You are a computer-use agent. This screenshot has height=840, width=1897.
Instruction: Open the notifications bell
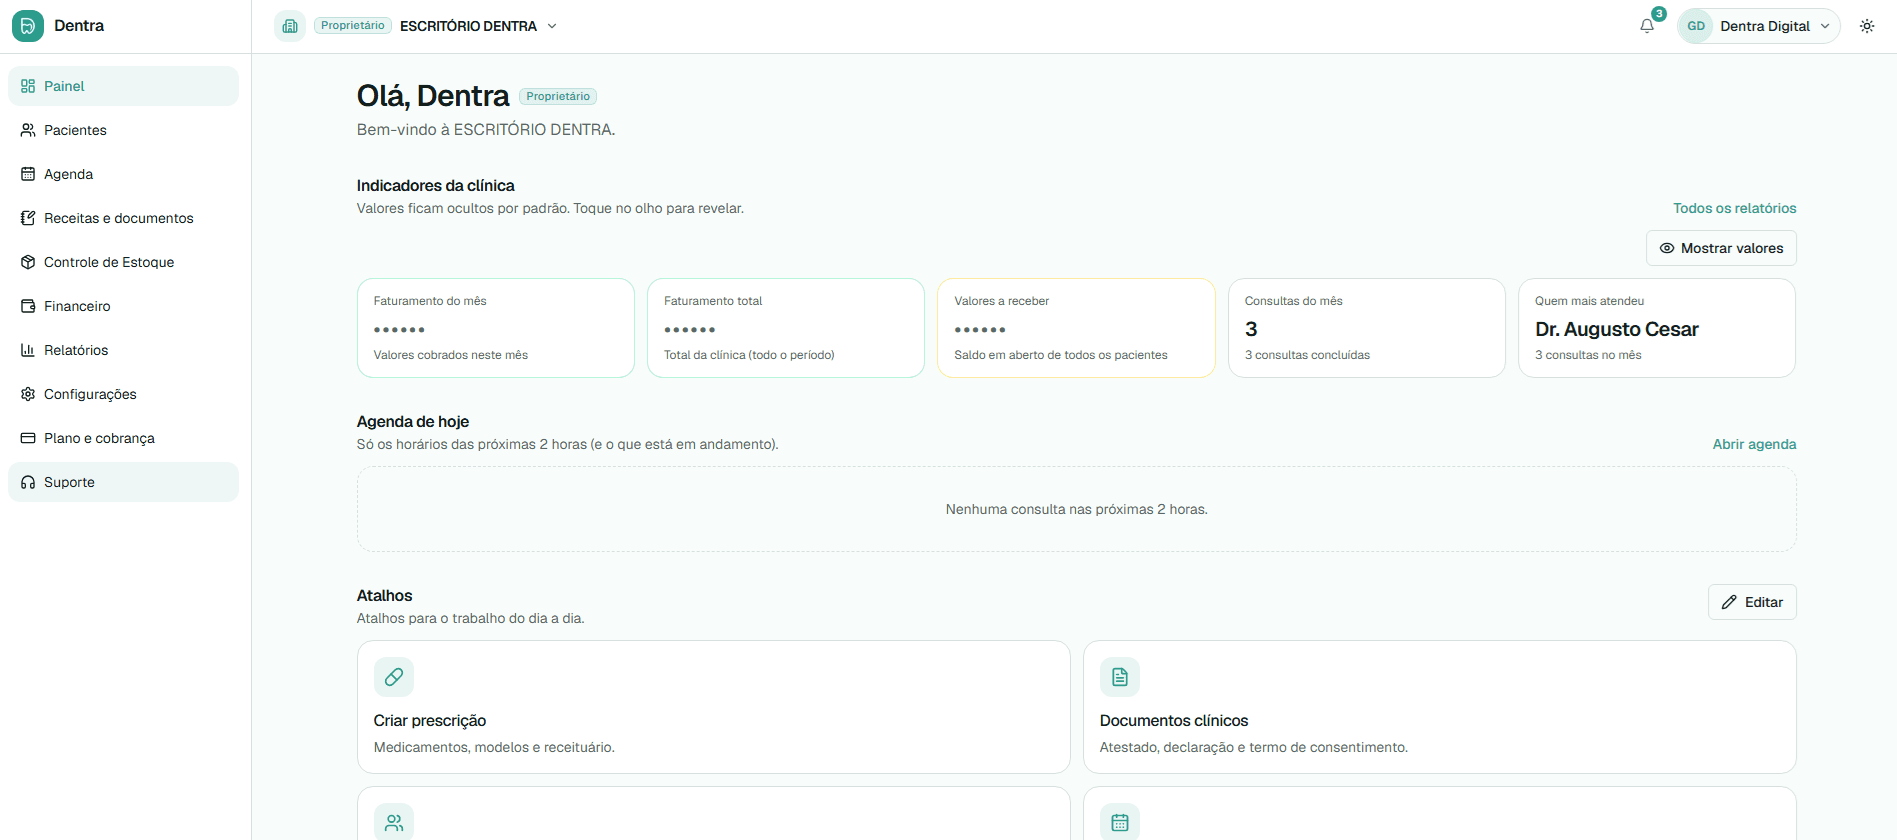coord(1647,26)
